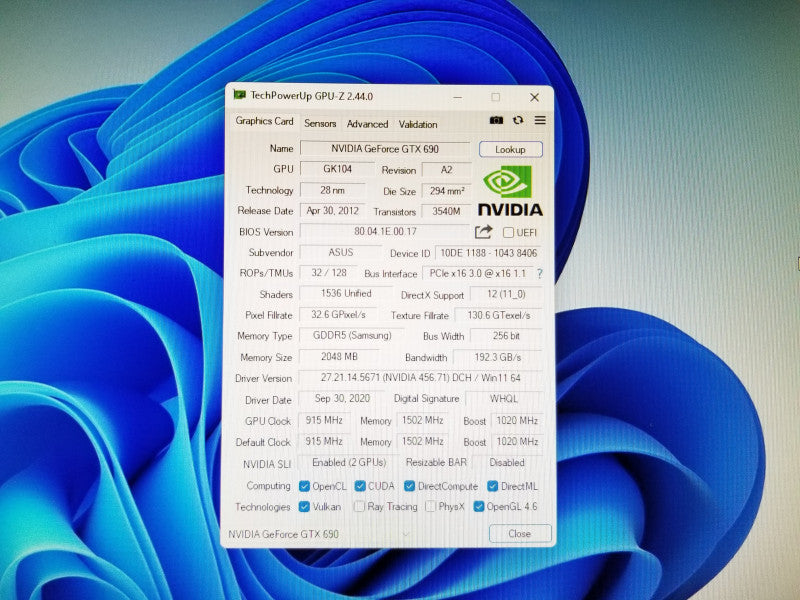Click the Close button at bottom
This screenshot has width=800, height=600.
pos(520,534)
